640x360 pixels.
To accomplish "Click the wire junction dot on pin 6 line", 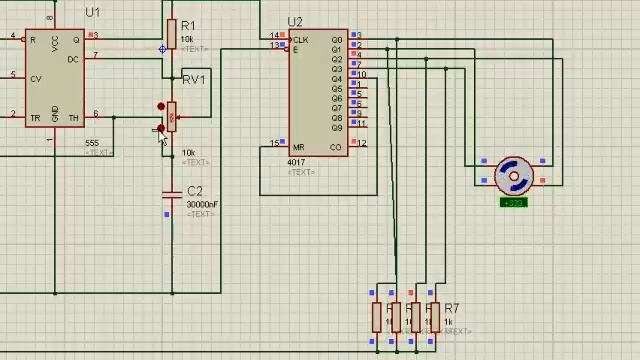I will point(114,118).
